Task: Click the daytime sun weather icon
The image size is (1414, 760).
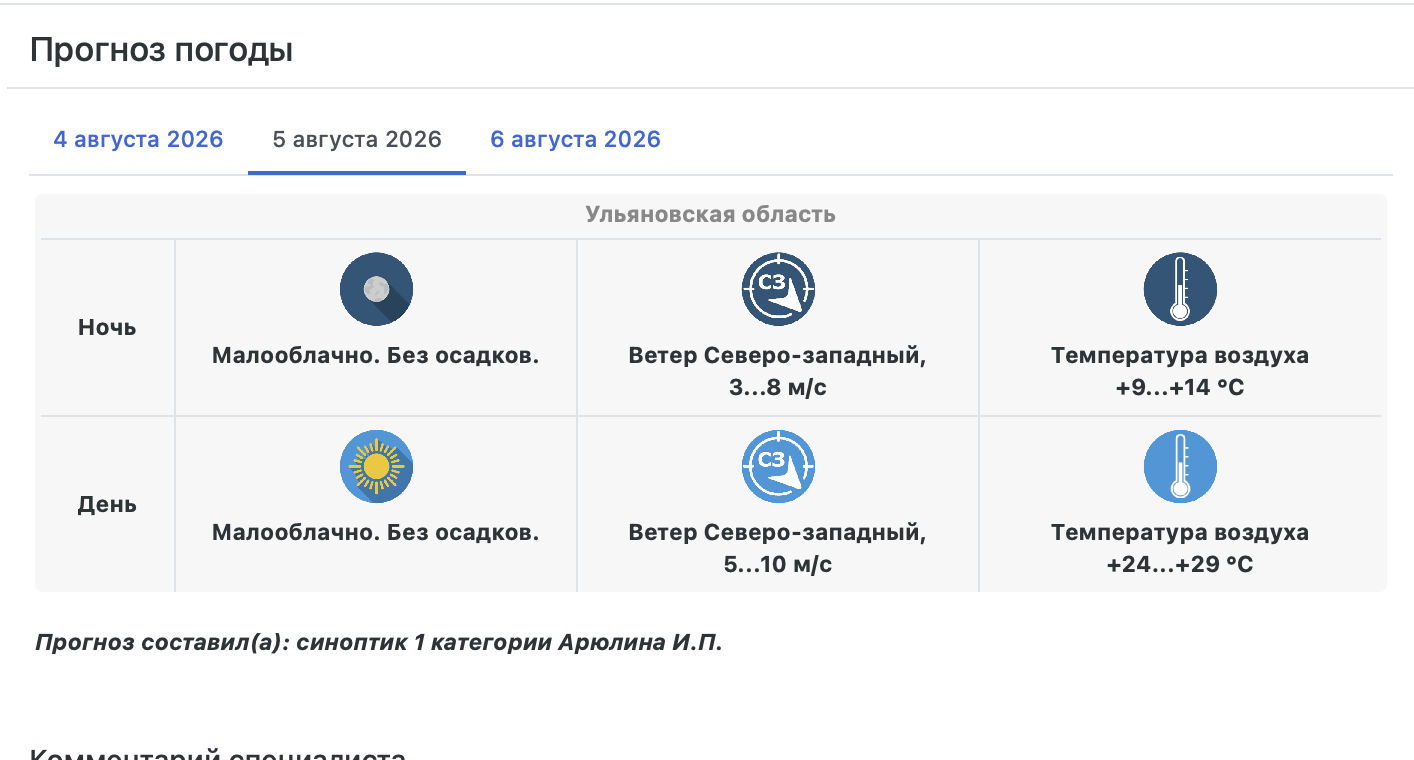Action: [x=376, y=467]
